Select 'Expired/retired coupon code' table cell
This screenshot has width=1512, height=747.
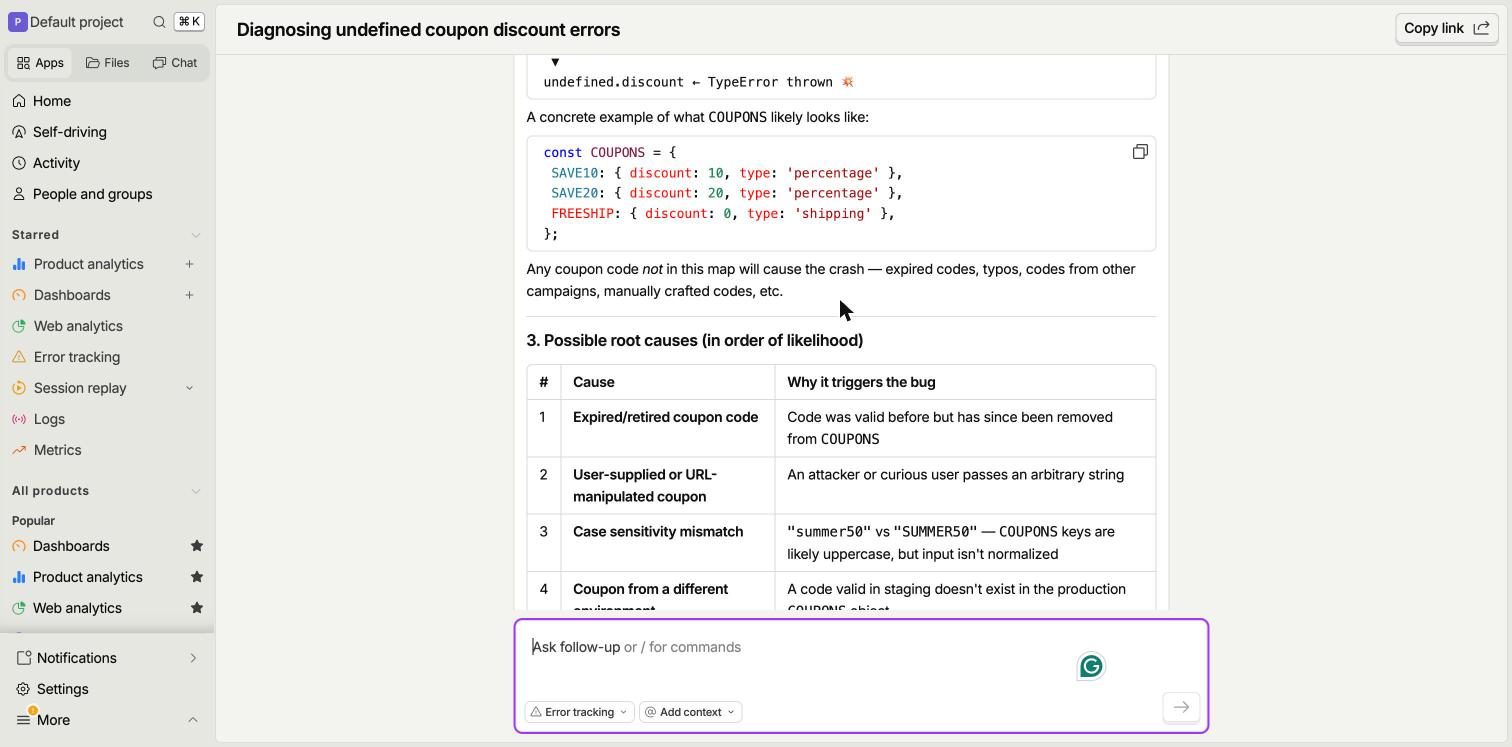click(x=667, y=428)
